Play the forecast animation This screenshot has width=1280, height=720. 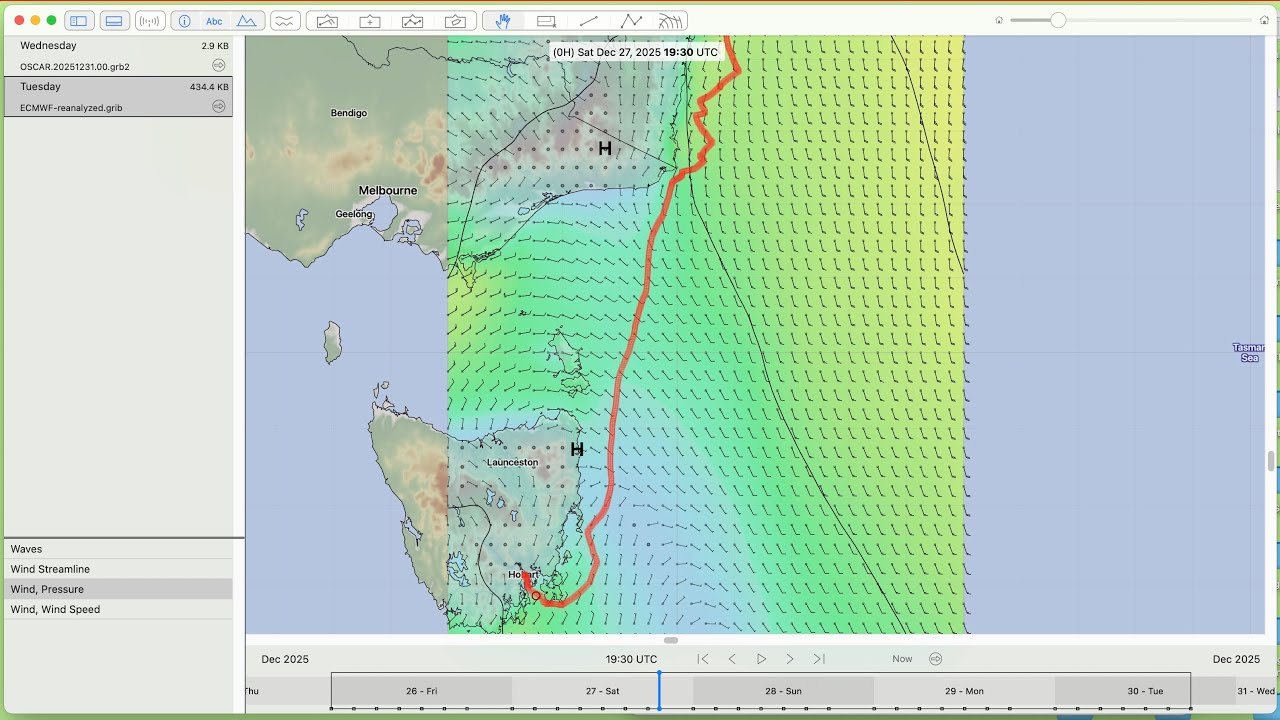(x=761, y=659)
